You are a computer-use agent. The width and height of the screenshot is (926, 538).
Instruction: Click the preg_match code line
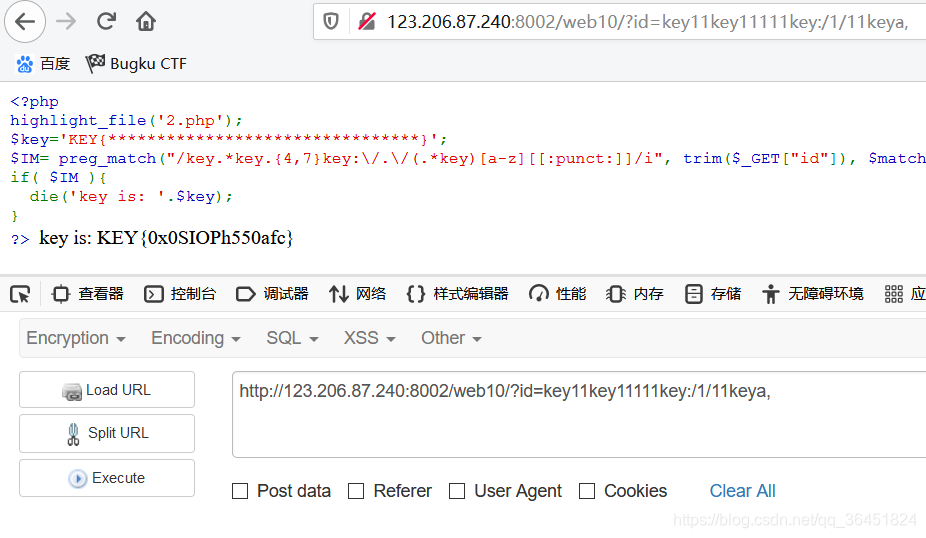(x=468, y=159)
